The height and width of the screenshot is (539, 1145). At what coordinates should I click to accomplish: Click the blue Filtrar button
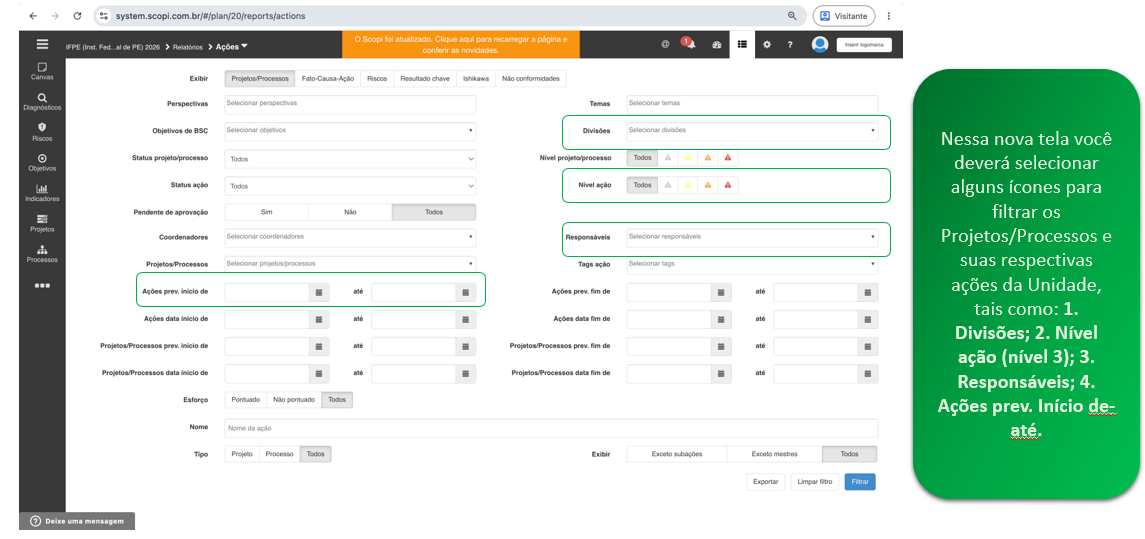[x=859, y=482]
